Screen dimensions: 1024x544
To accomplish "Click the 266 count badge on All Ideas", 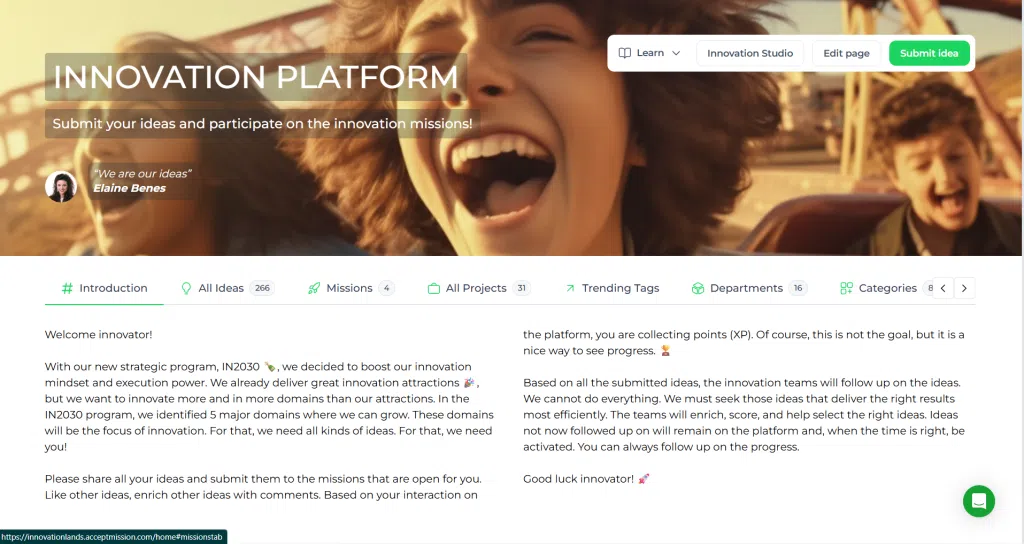I will 263,288.
